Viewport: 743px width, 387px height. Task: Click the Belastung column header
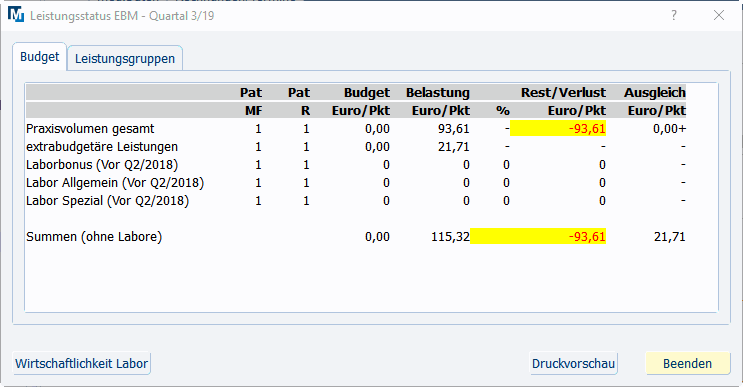point(437,93)
